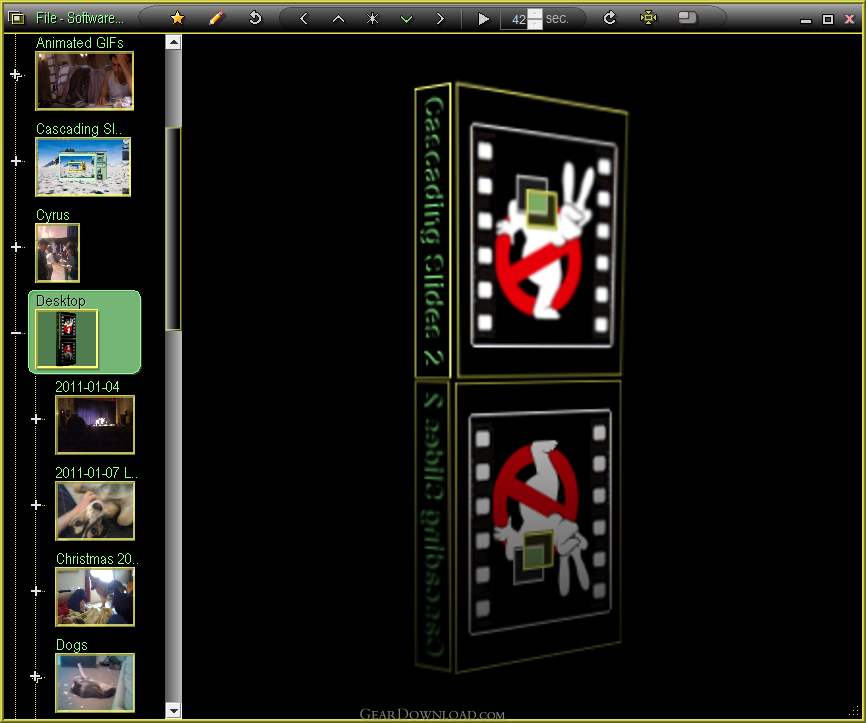Minimize the slideshow window
Viewport: 866px width, 723px height.
pos(806,20)
